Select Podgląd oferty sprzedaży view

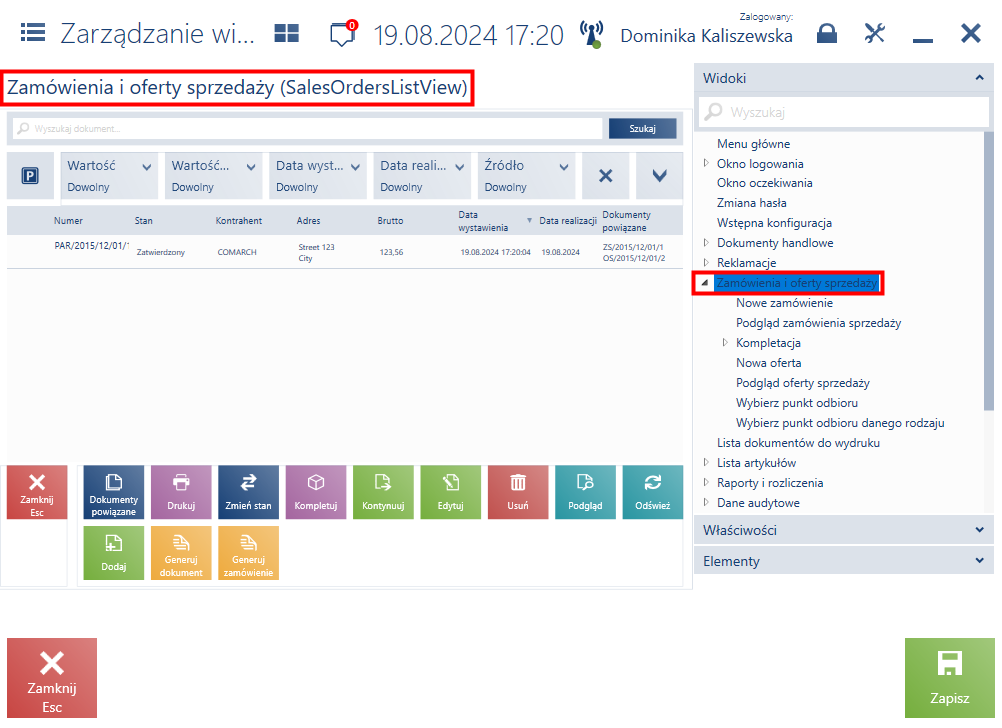[803, 383]
